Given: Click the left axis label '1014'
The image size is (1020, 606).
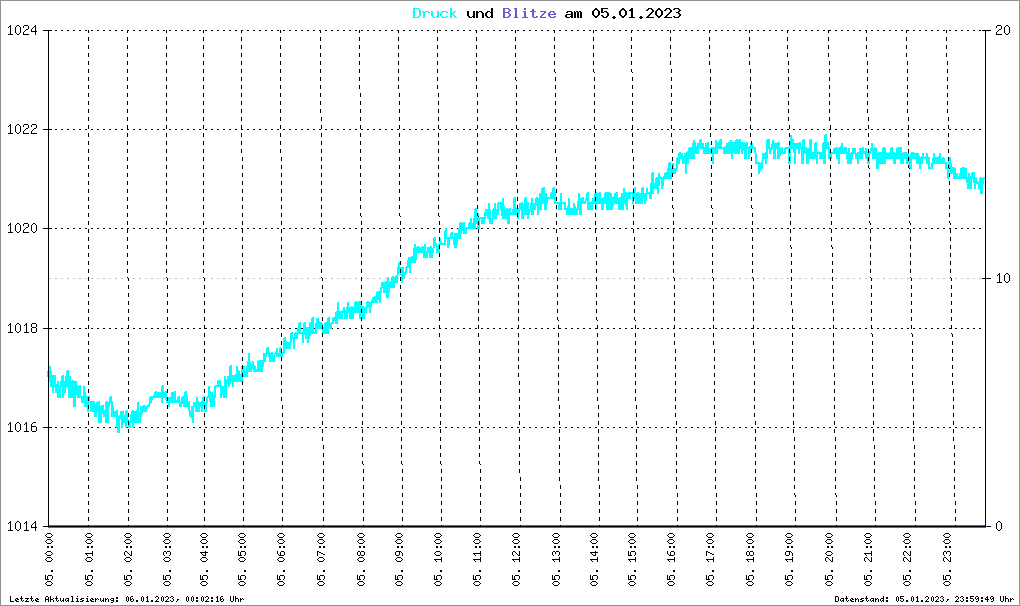Looking at the screenshot, I should tap(20, 527).
